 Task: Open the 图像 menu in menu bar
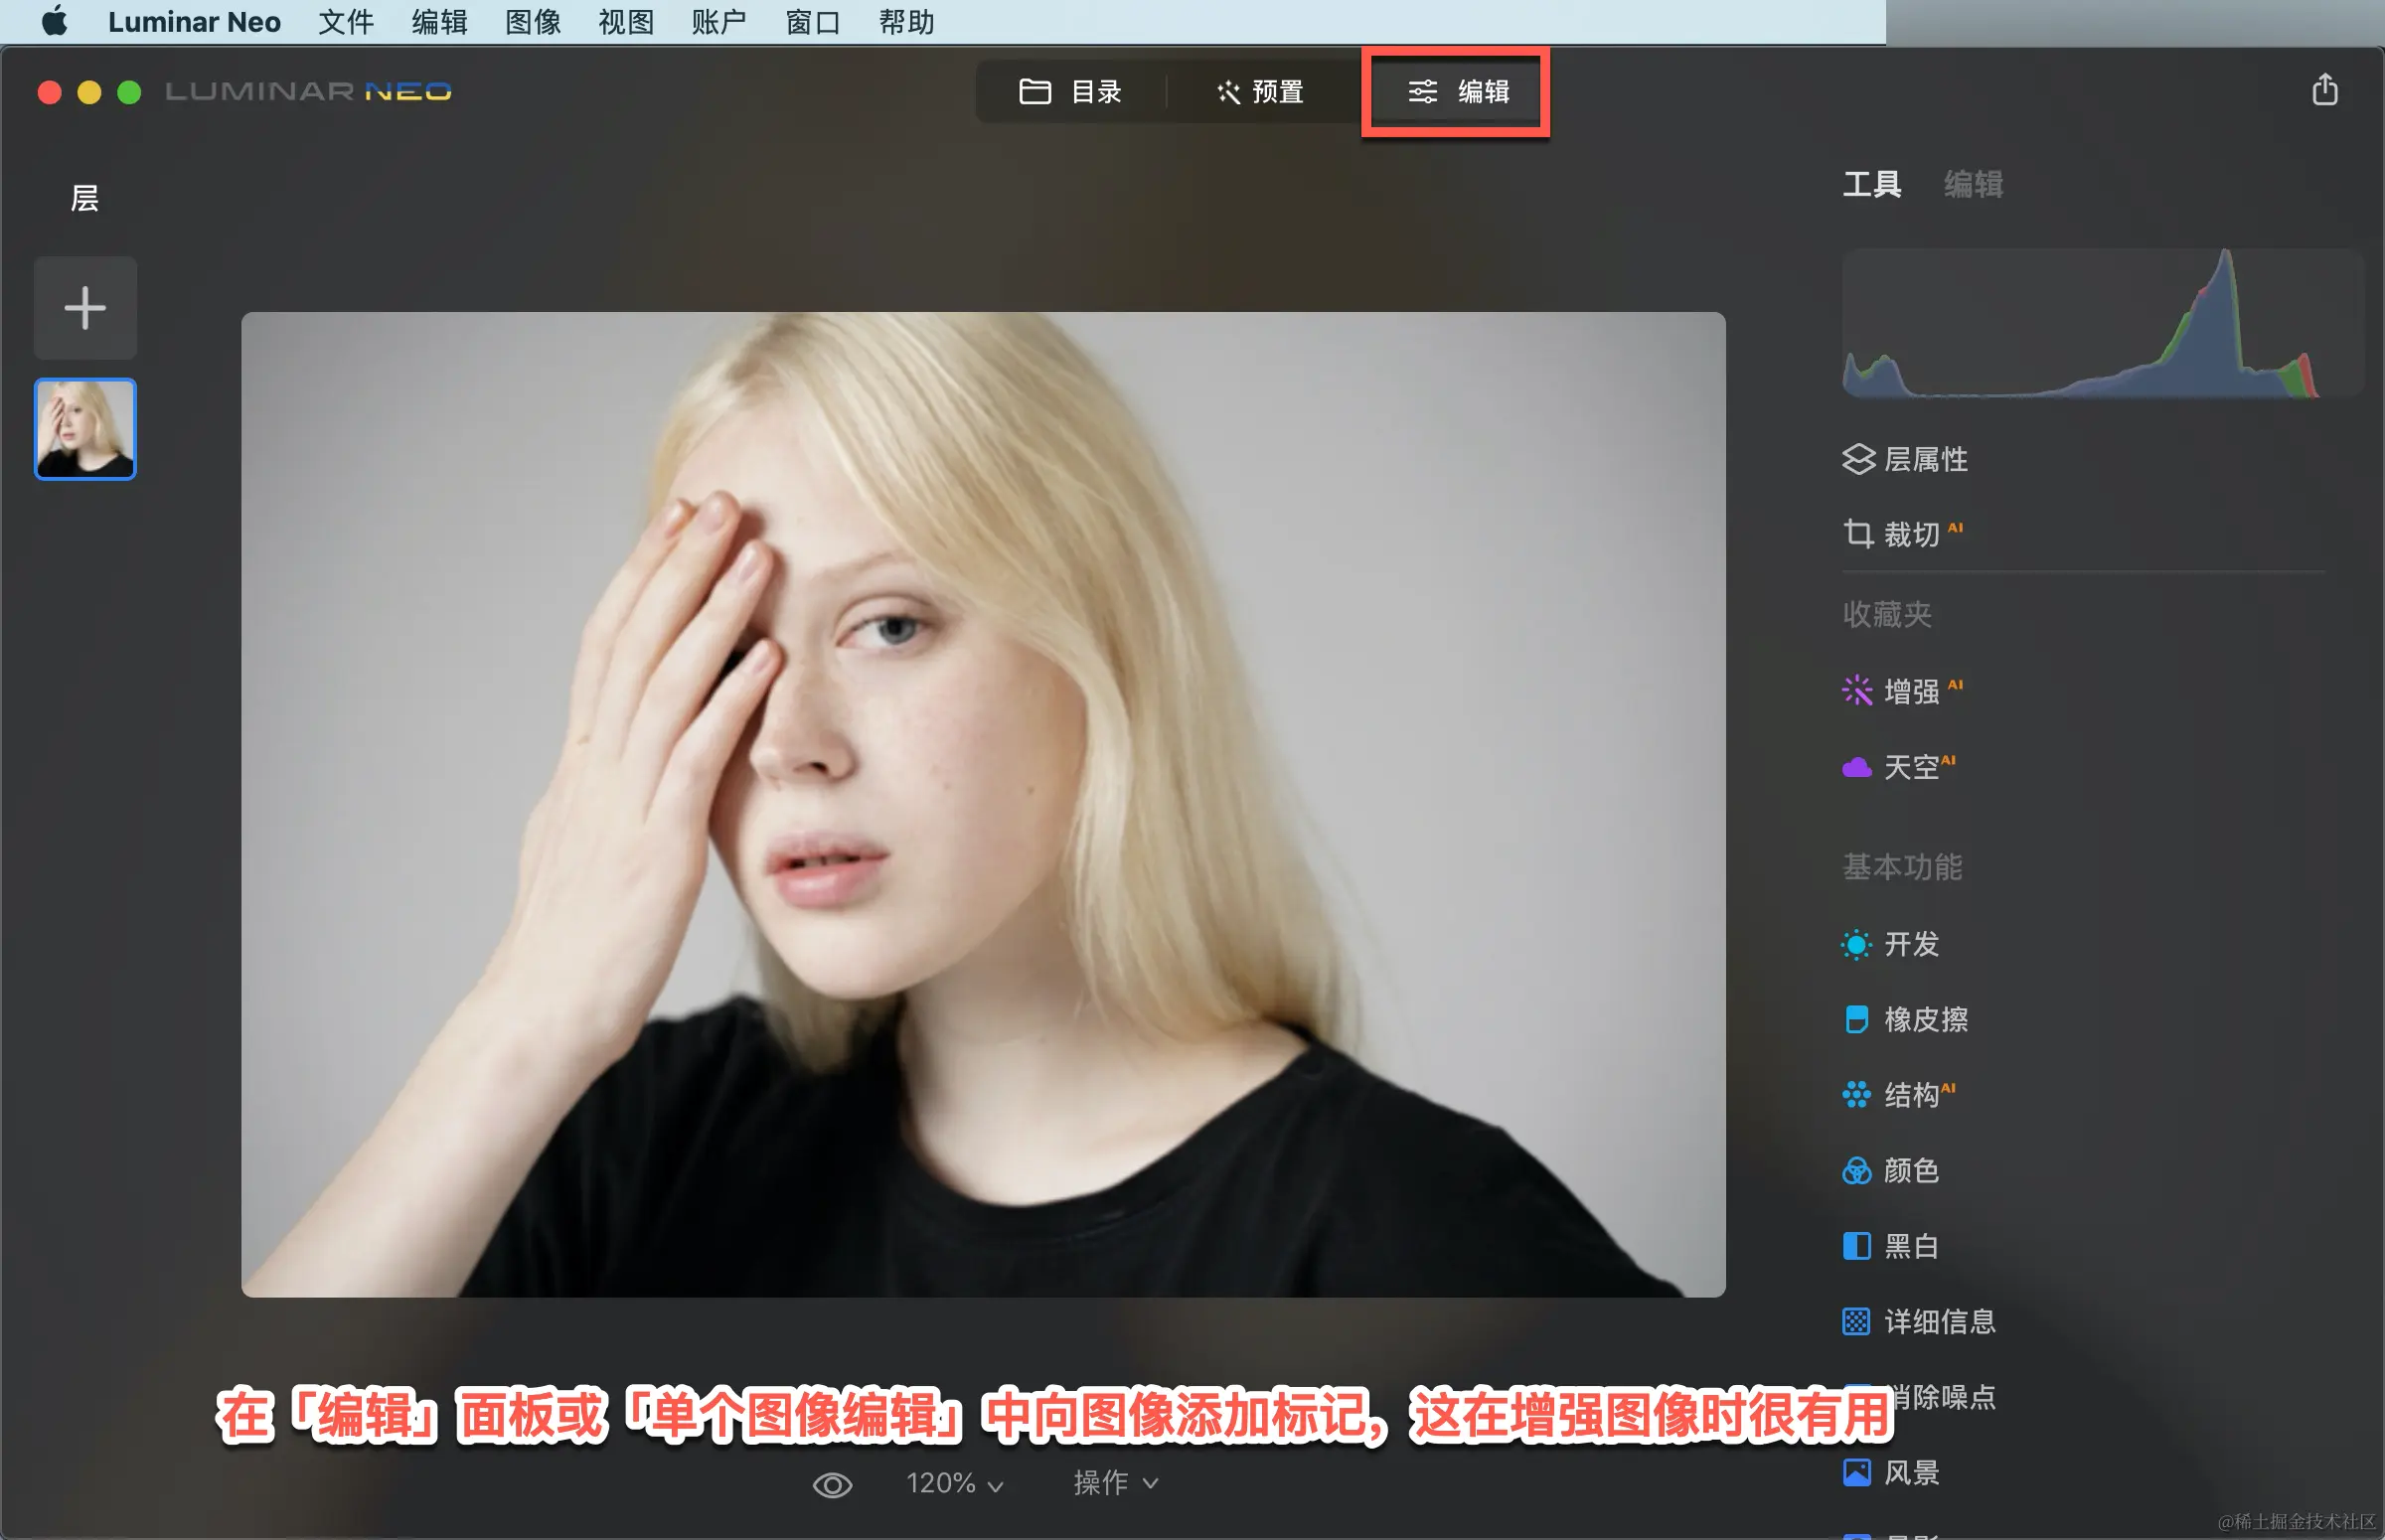pos(532,22)
